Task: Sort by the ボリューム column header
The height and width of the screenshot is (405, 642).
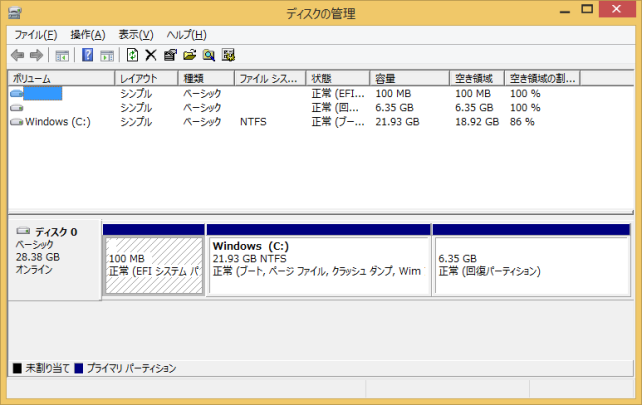Action: (x=61, y=78)
